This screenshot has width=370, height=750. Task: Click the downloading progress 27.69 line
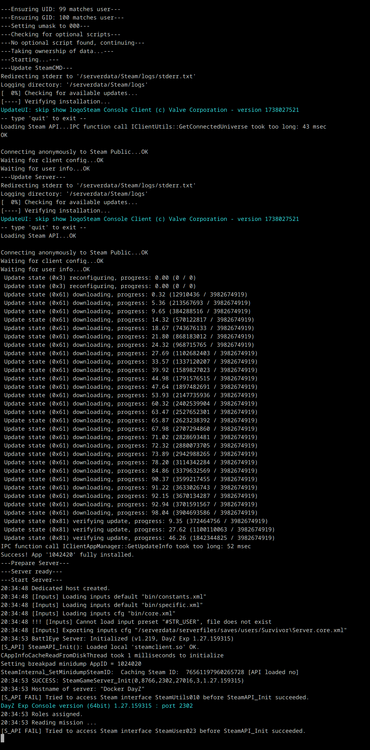pyautogui.click(x=131, y=353)
